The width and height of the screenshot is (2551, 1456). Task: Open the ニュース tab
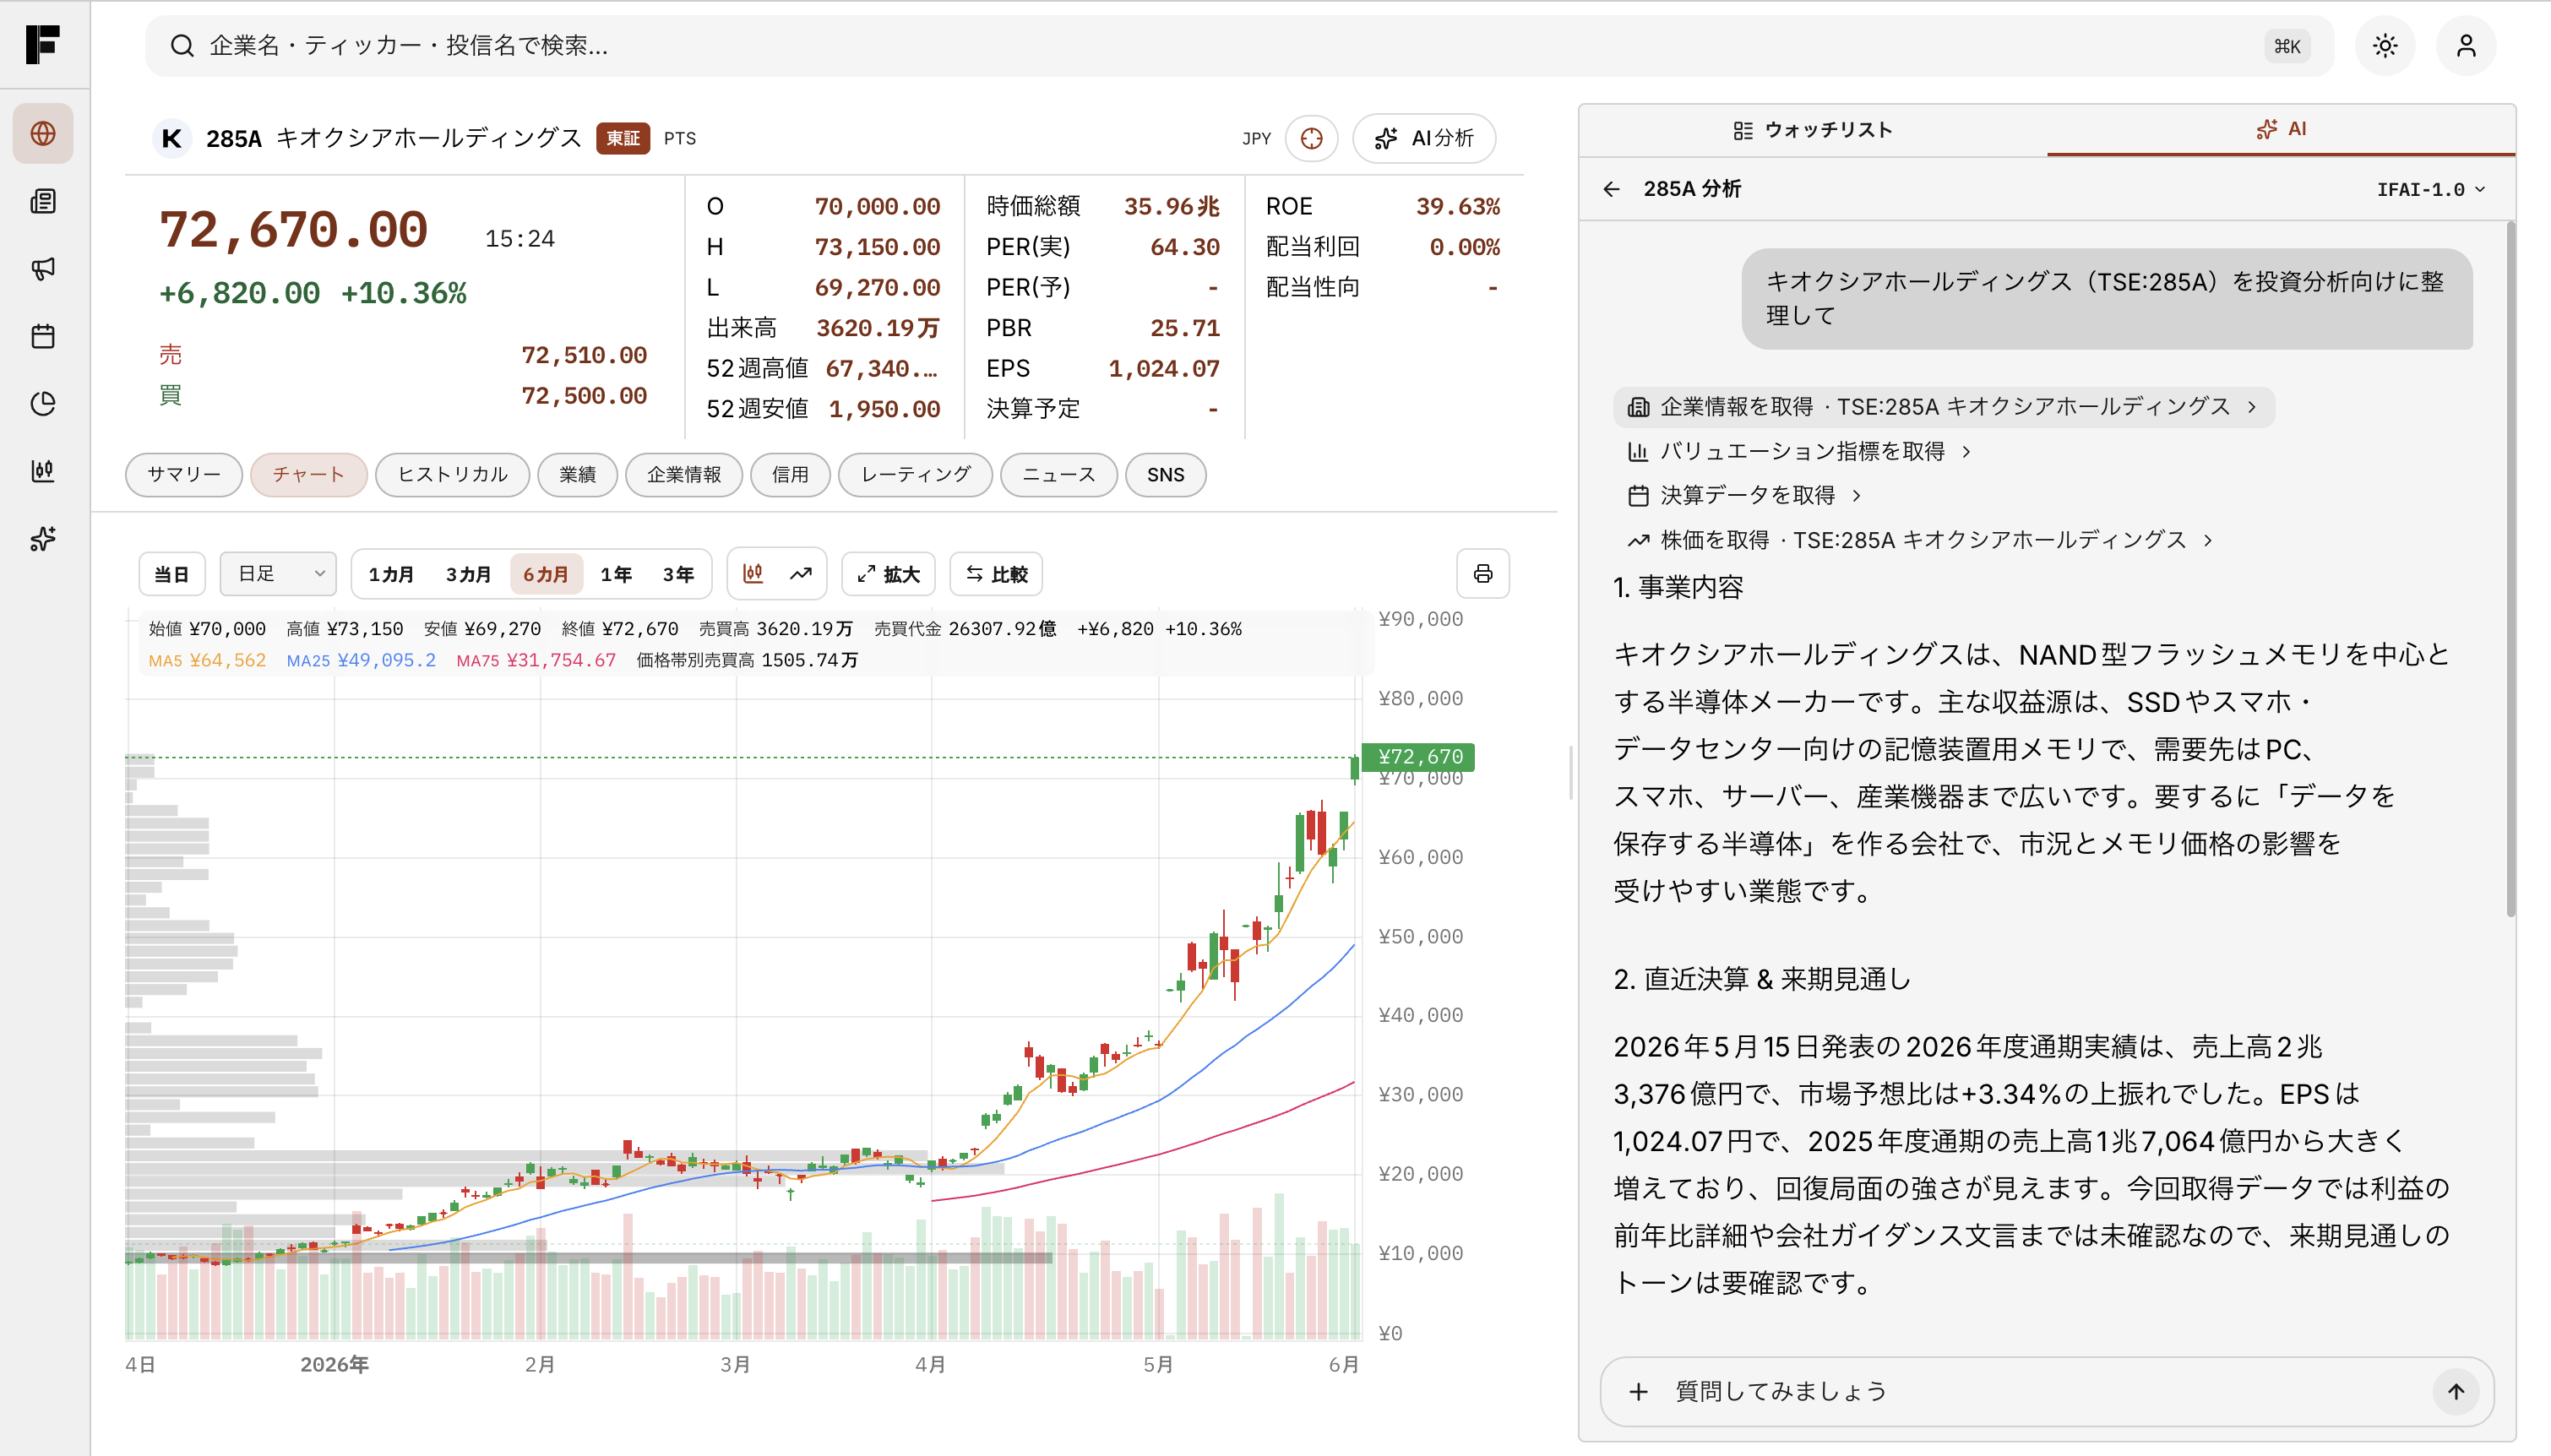(1059, 474)
